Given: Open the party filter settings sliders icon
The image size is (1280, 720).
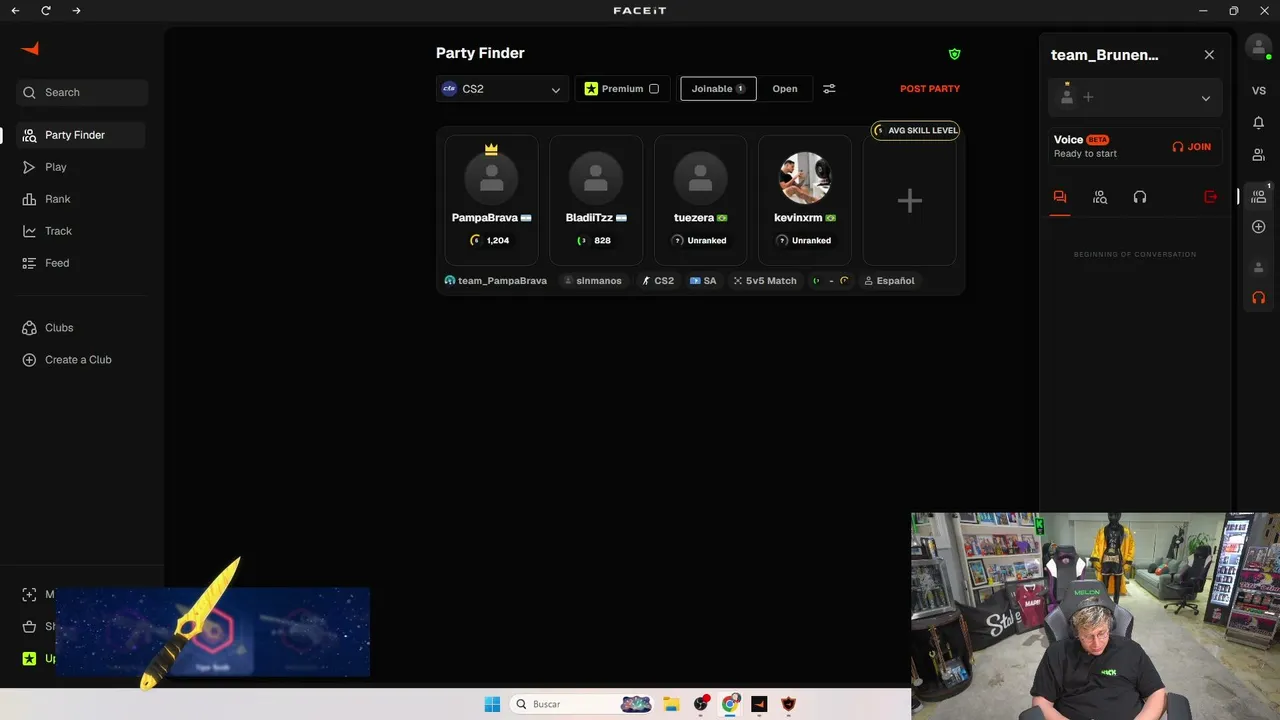Looking at the screenshot, I should [x=829, y=89].
